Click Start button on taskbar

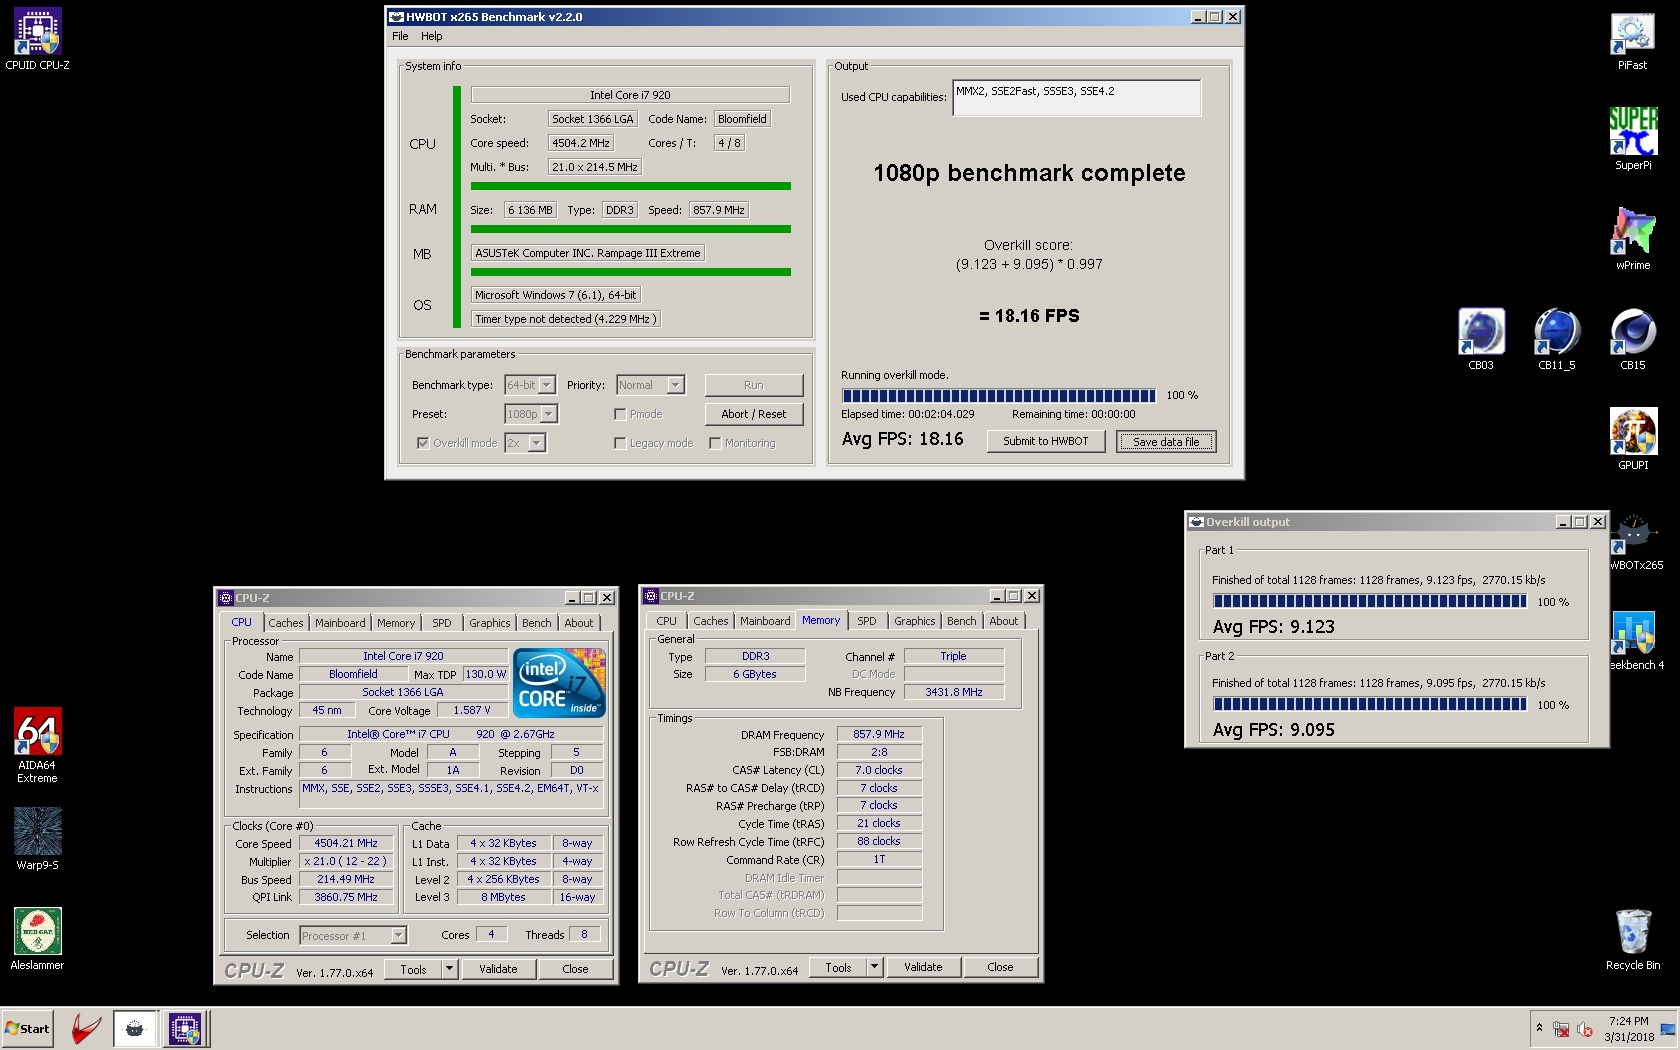pyautogui.click(x=28, y=1028)
